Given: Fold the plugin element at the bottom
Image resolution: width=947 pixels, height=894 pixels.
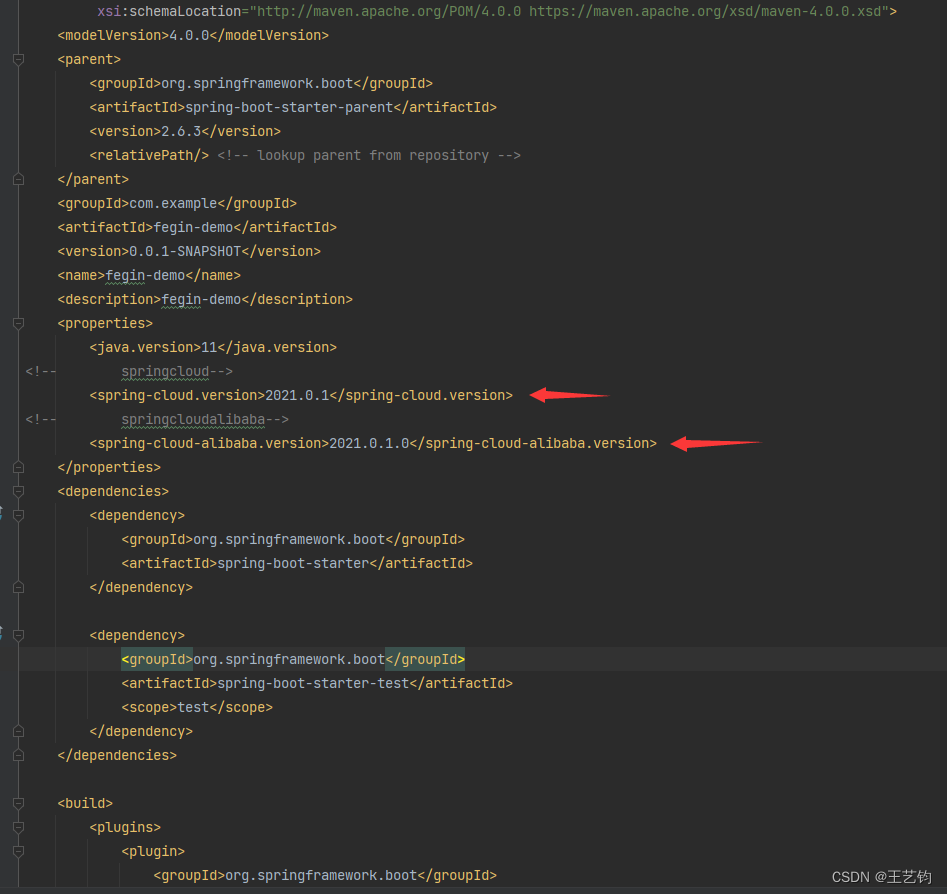Looking at the screenshot, I should [x=17, y=851].
